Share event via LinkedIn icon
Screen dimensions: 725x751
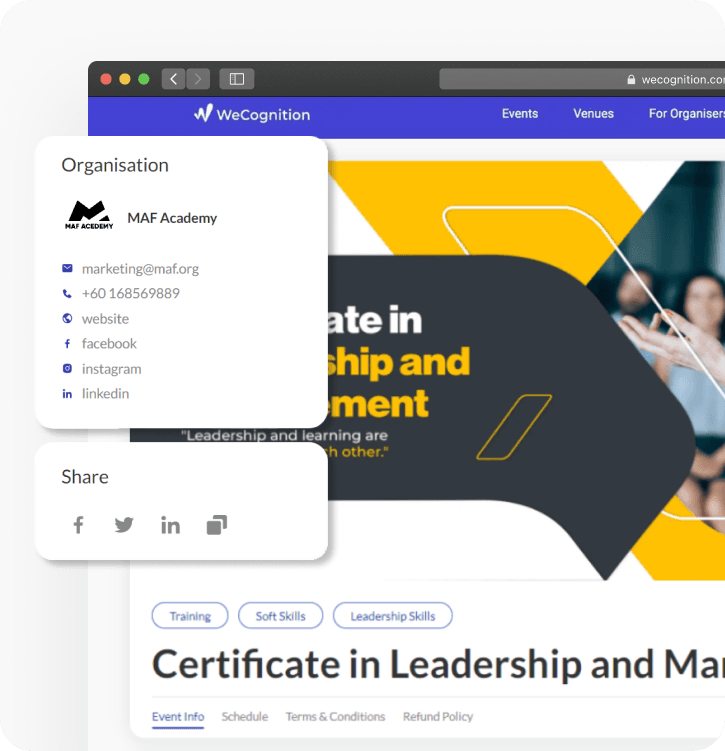tap(171, 525)
